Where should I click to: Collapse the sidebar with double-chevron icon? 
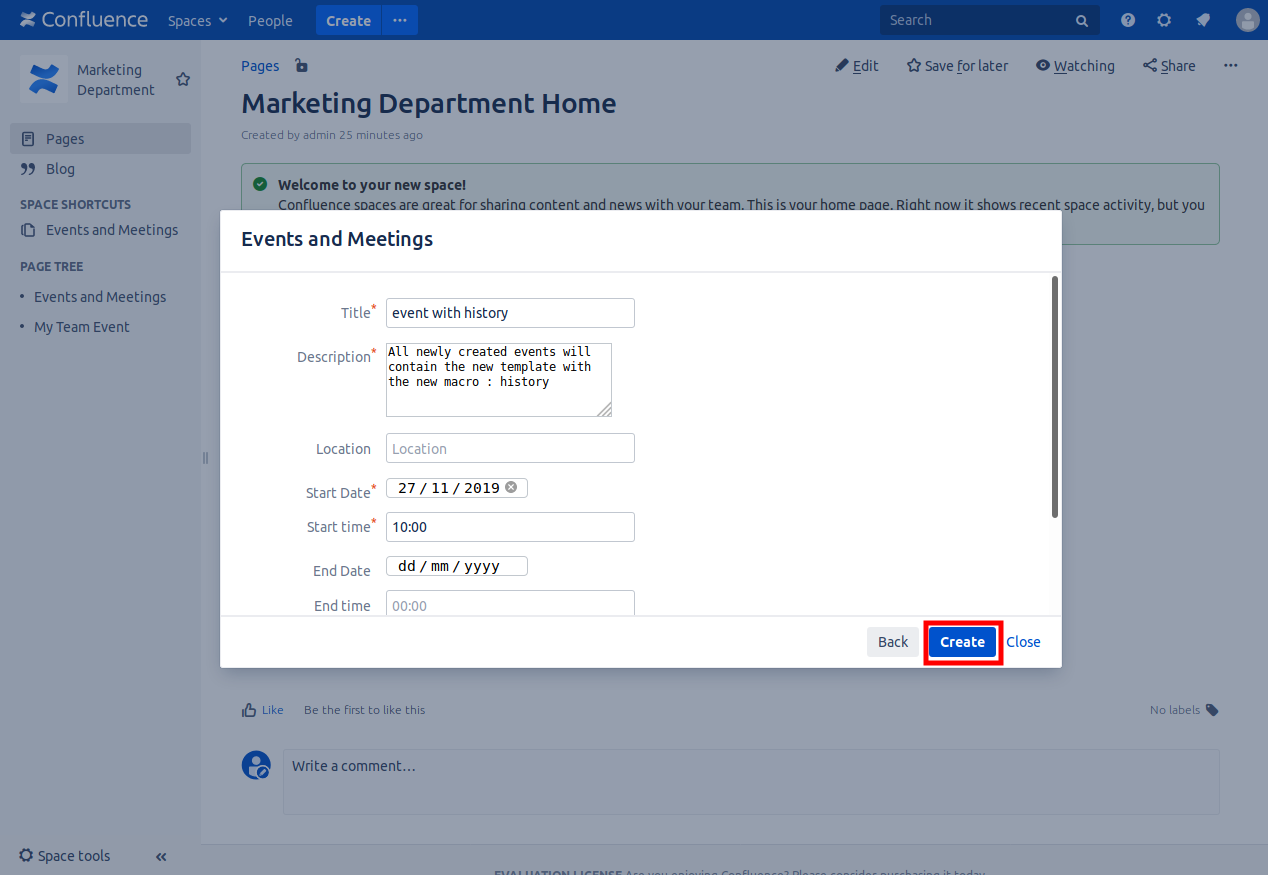(x=161, y=856)
